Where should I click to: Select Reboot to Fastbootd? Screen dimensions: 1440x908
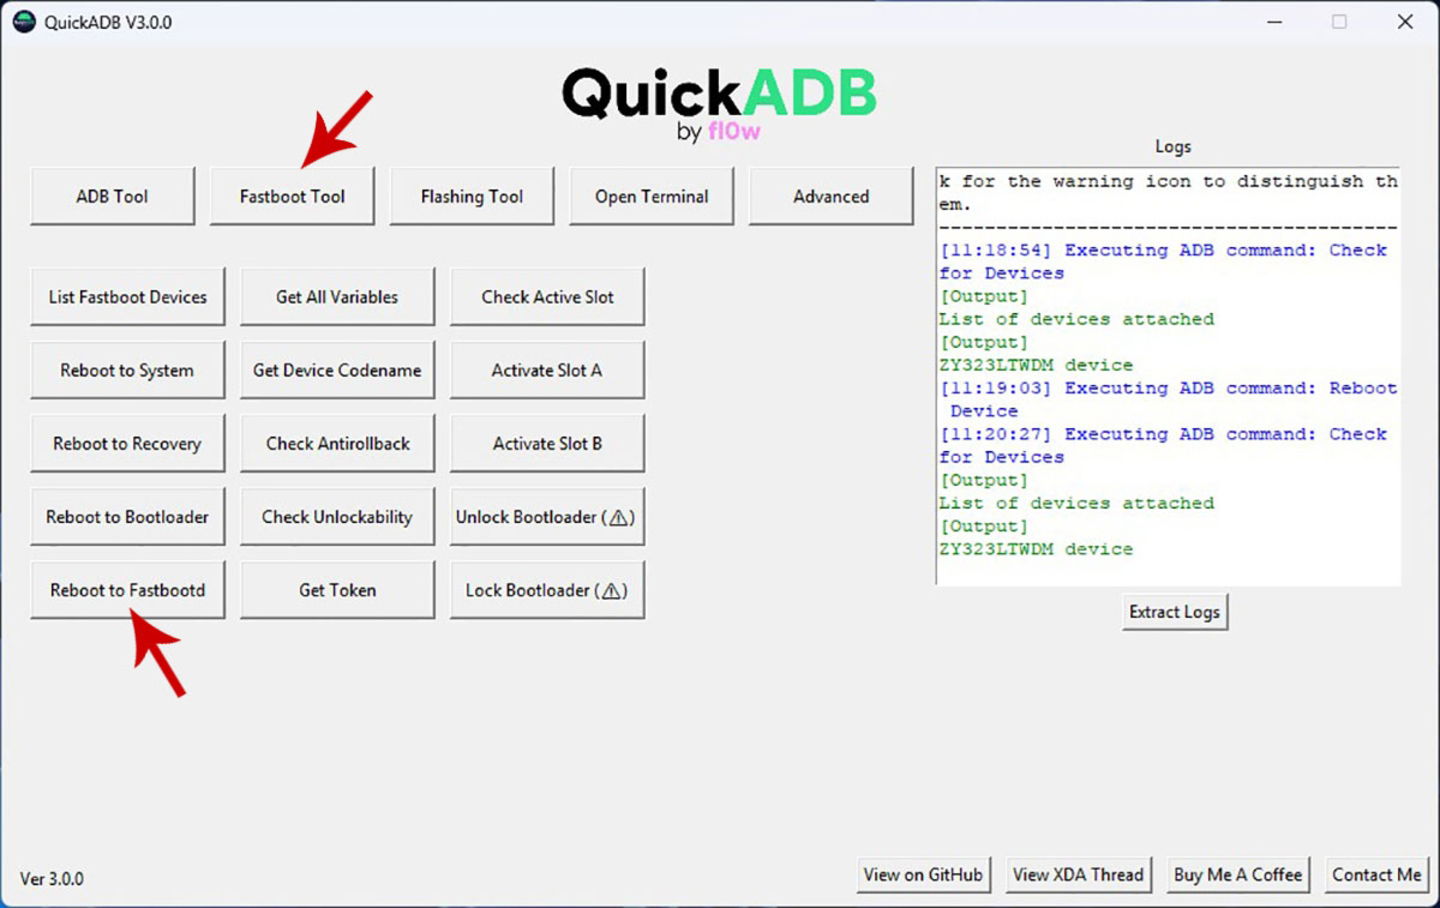pos(128,590)
